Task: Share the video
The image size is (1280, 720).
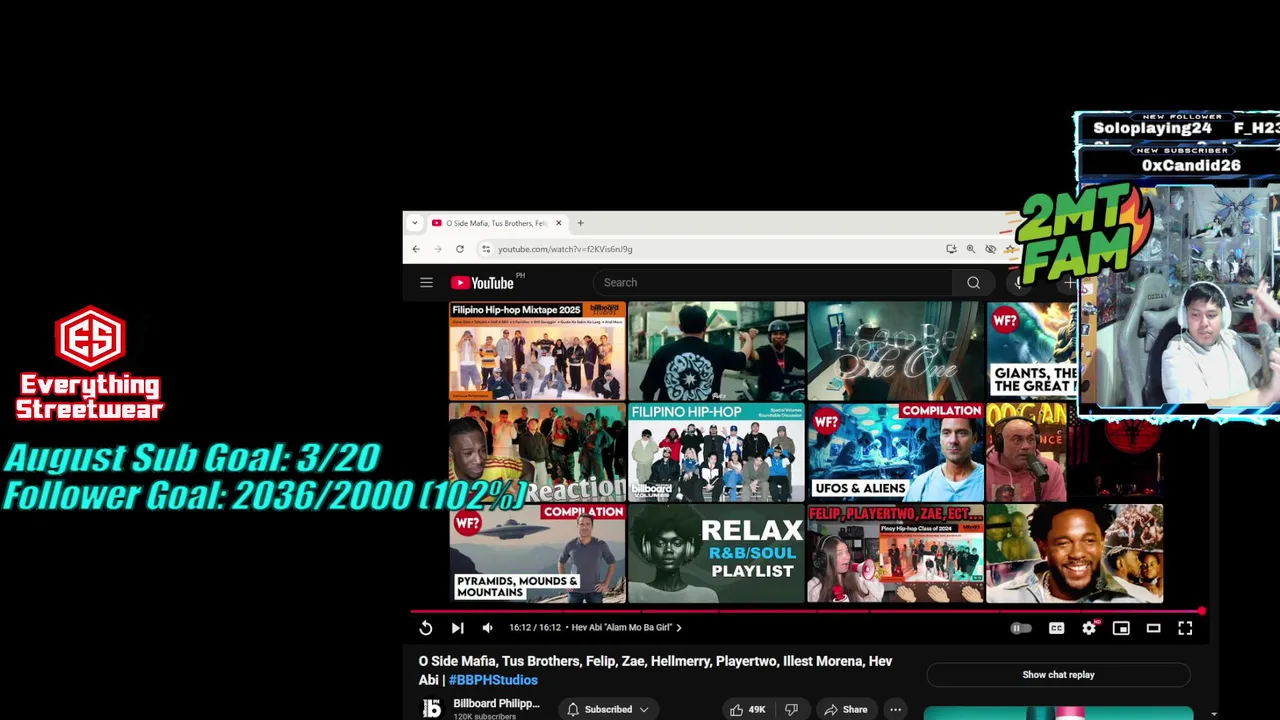Action: coord(846,709)
